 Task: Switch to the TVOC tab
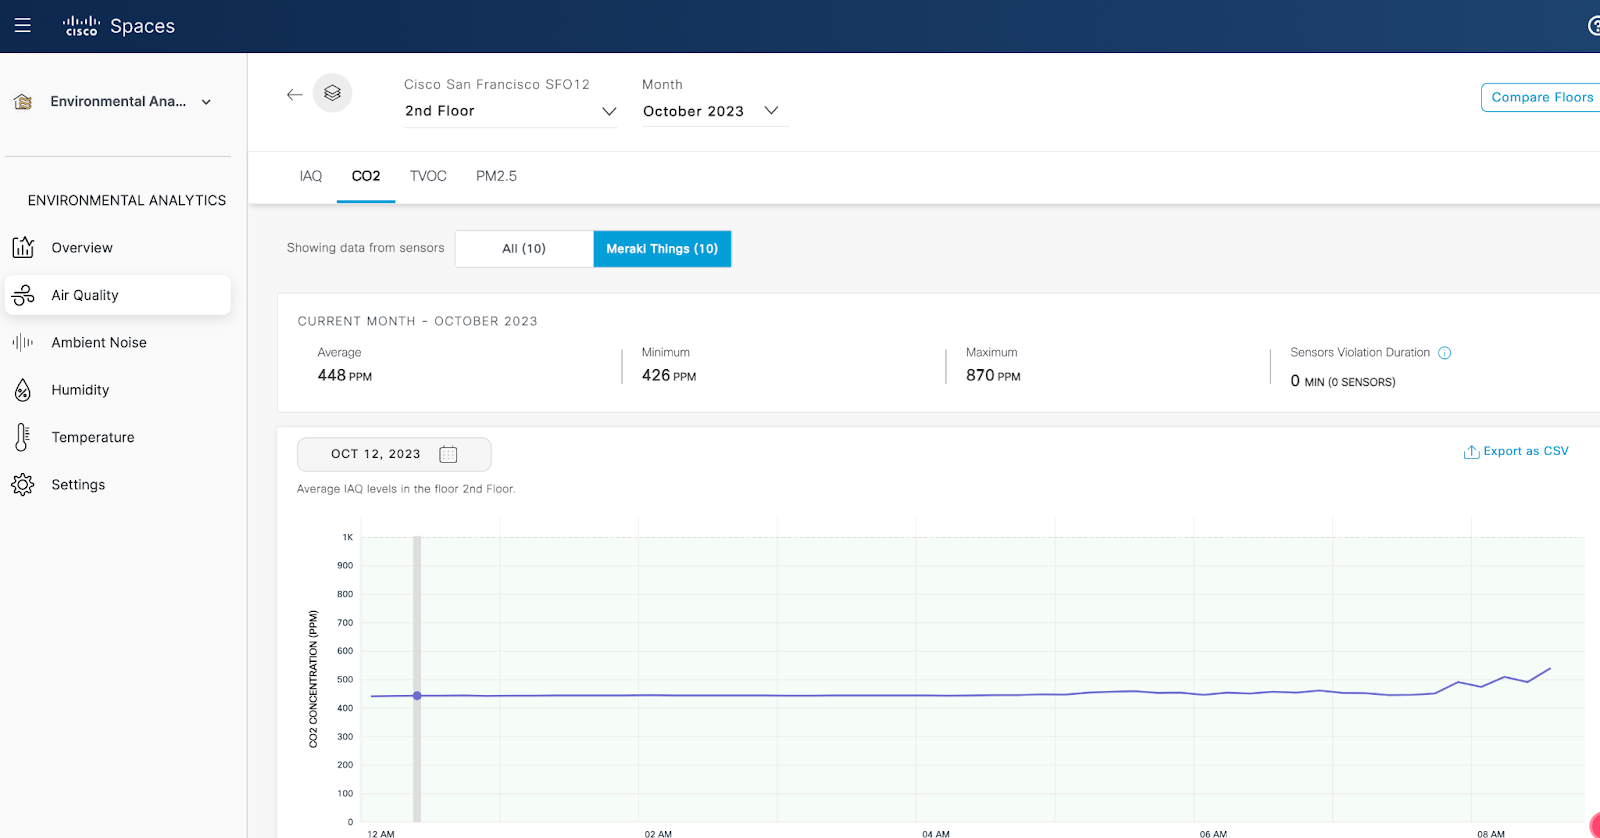(428, 176)
